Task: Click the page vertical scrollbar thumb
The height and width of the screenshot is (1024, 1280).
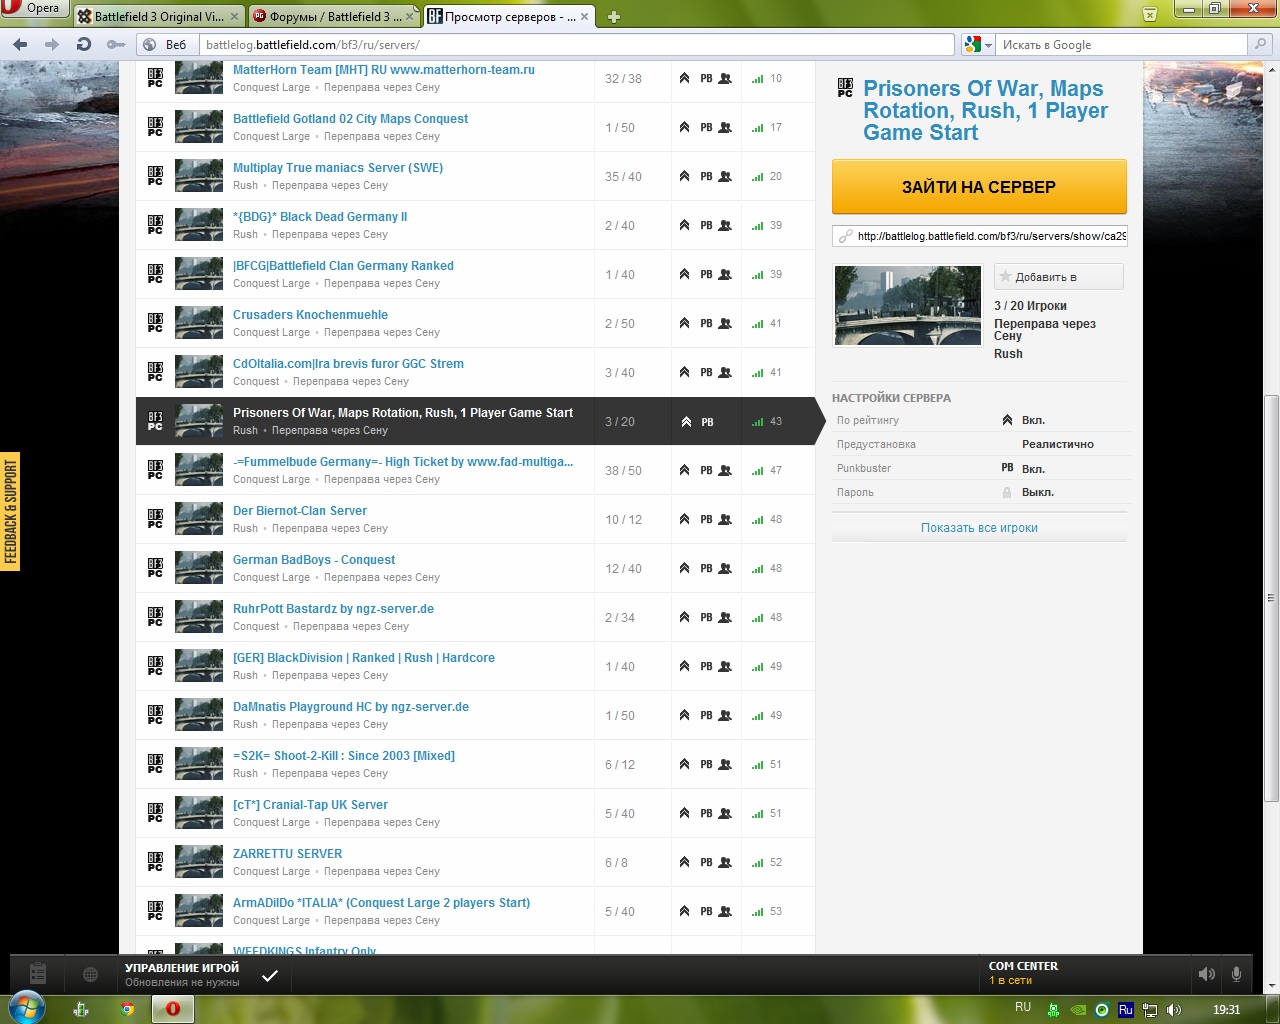Action: pyautogui.click(x=1271, y=598)
